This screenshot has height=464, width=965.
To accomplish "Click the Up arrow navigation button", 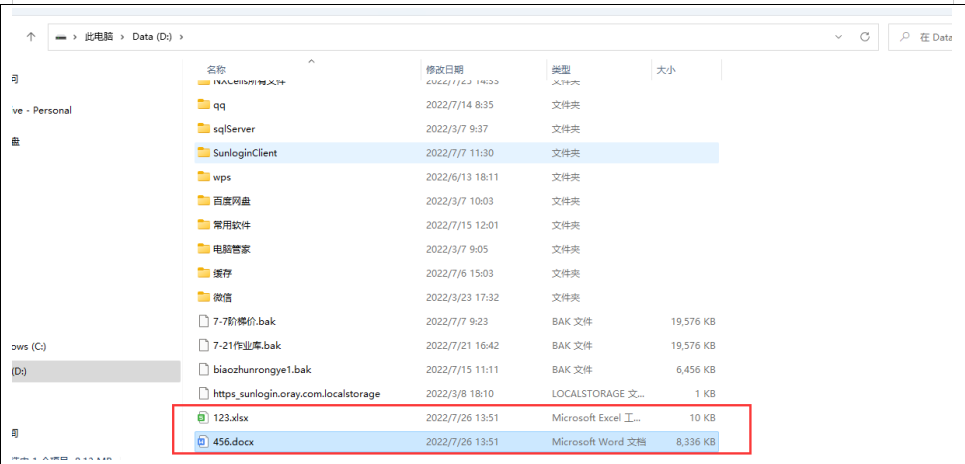I will click(x=31, y=36).
